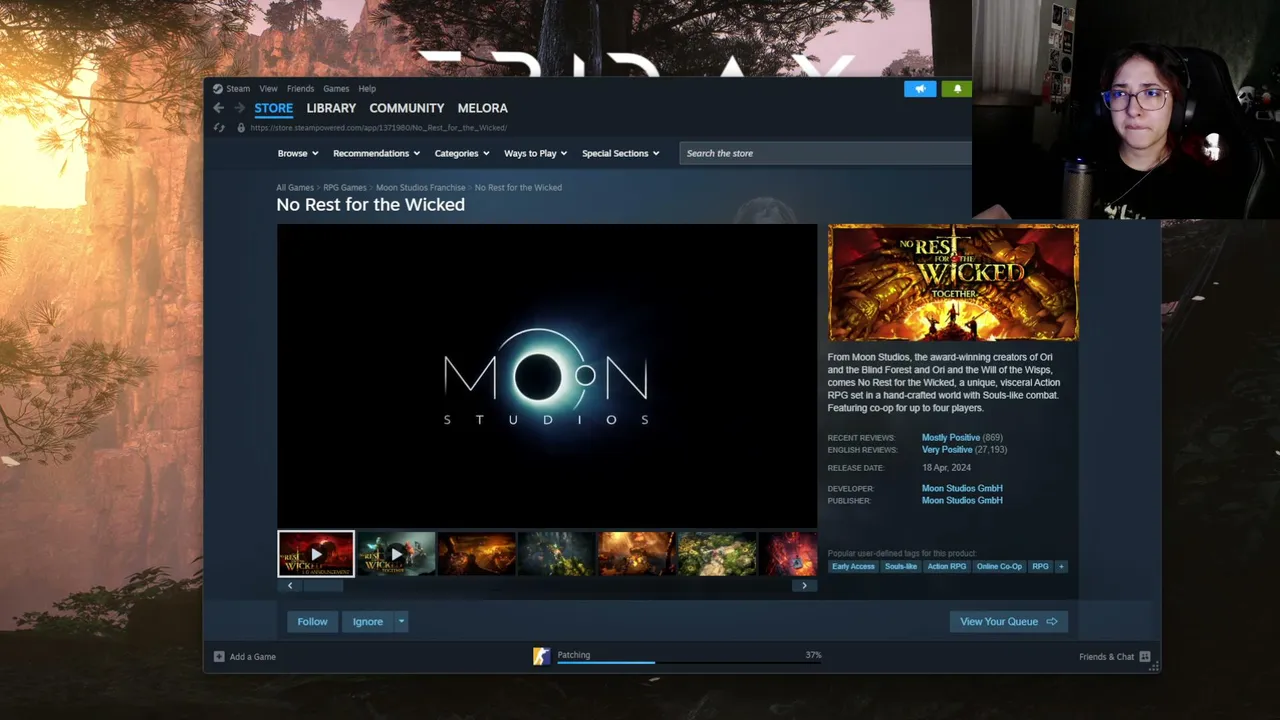This screenshot has width=1280, height=720.
Task: Open the MELORA profile tab
Action: click(x=482, y=108)
